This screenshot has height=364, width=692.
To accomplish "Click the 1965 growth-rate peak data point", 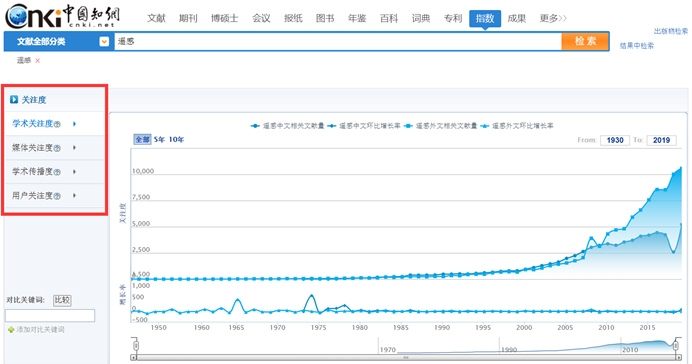I will [x=237, y=300].
